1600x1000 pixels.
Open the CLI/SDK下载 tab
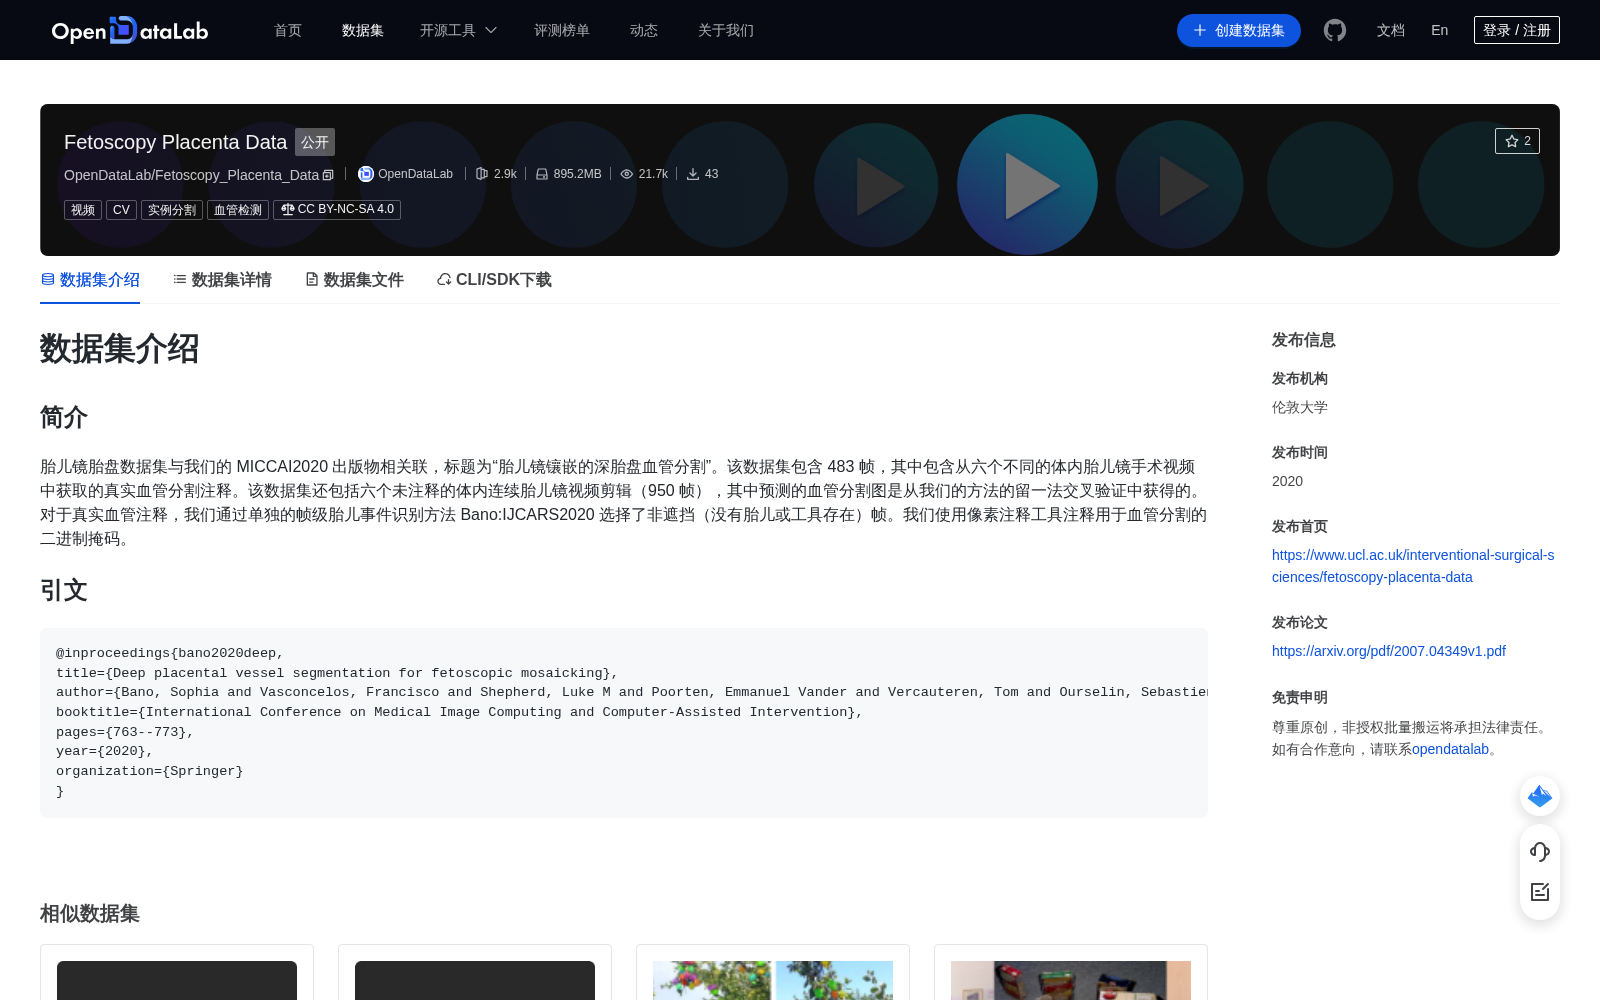[x=494, y=280]
